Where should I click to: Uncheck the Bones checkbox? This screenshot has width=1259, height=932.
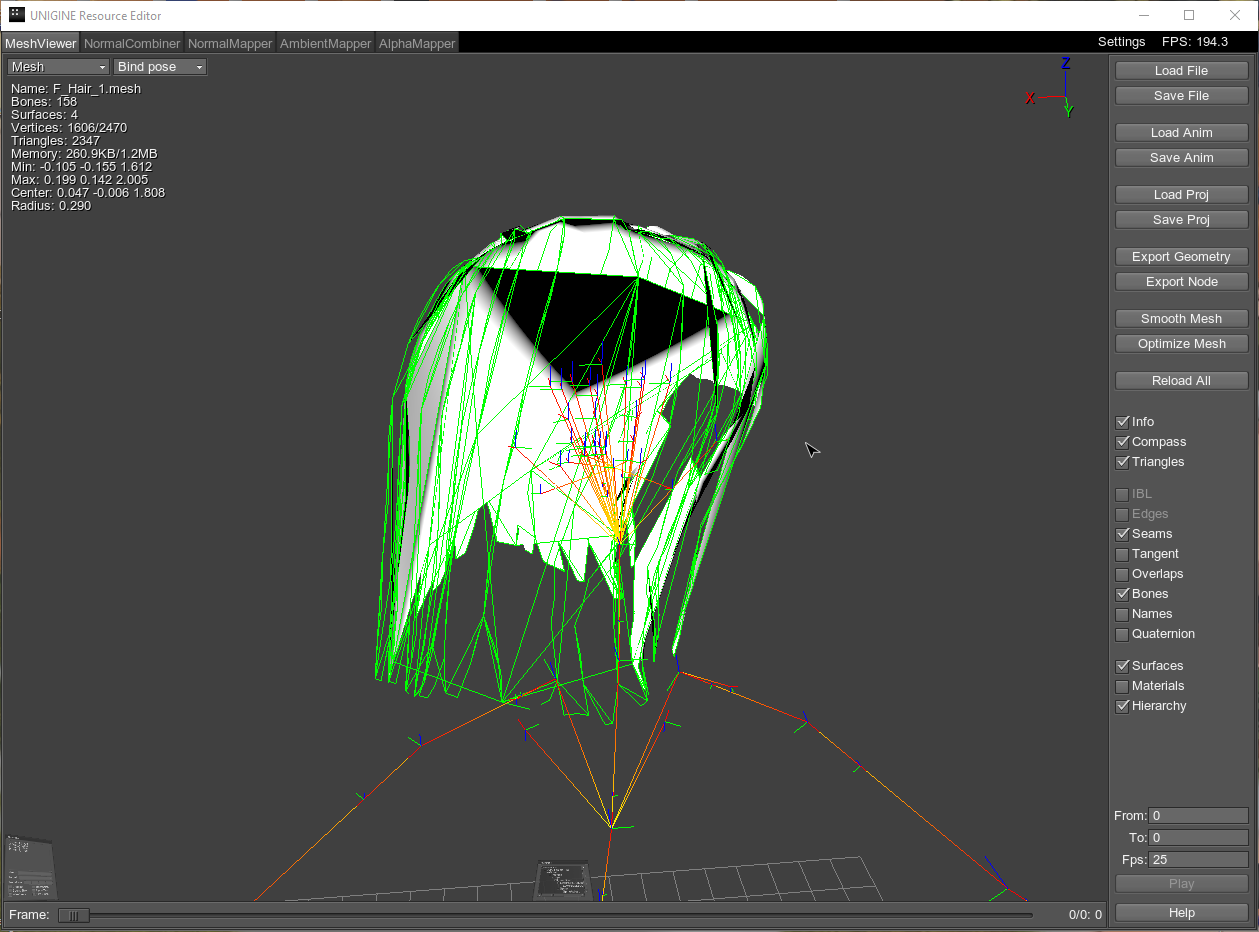1122,594
